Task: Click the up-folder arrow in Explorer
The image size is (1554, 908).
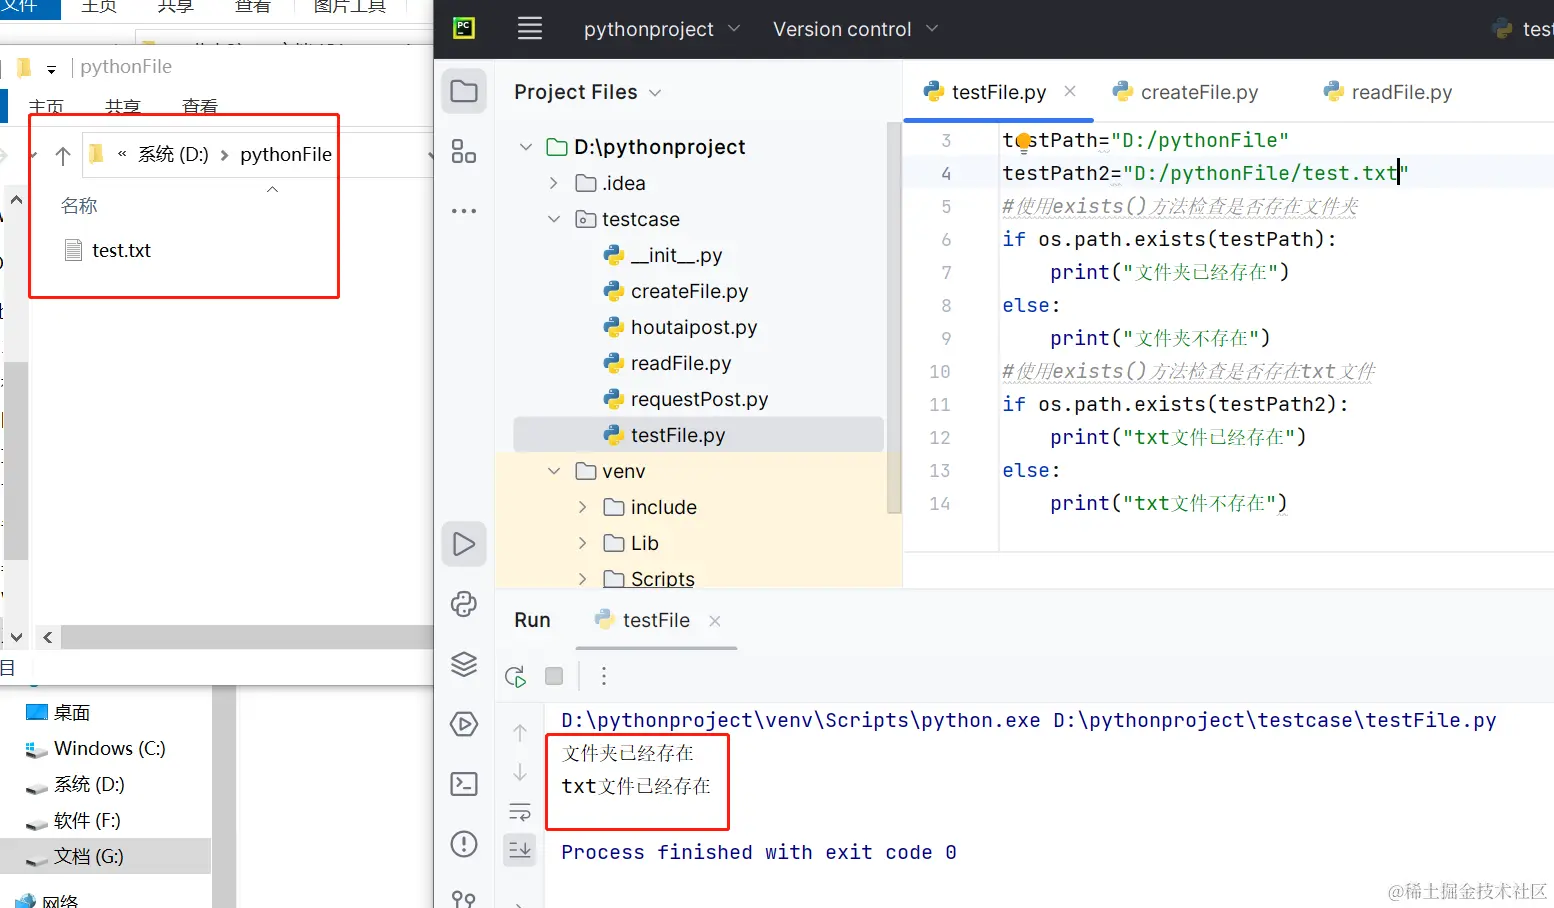Action: [x=63, y=155]
